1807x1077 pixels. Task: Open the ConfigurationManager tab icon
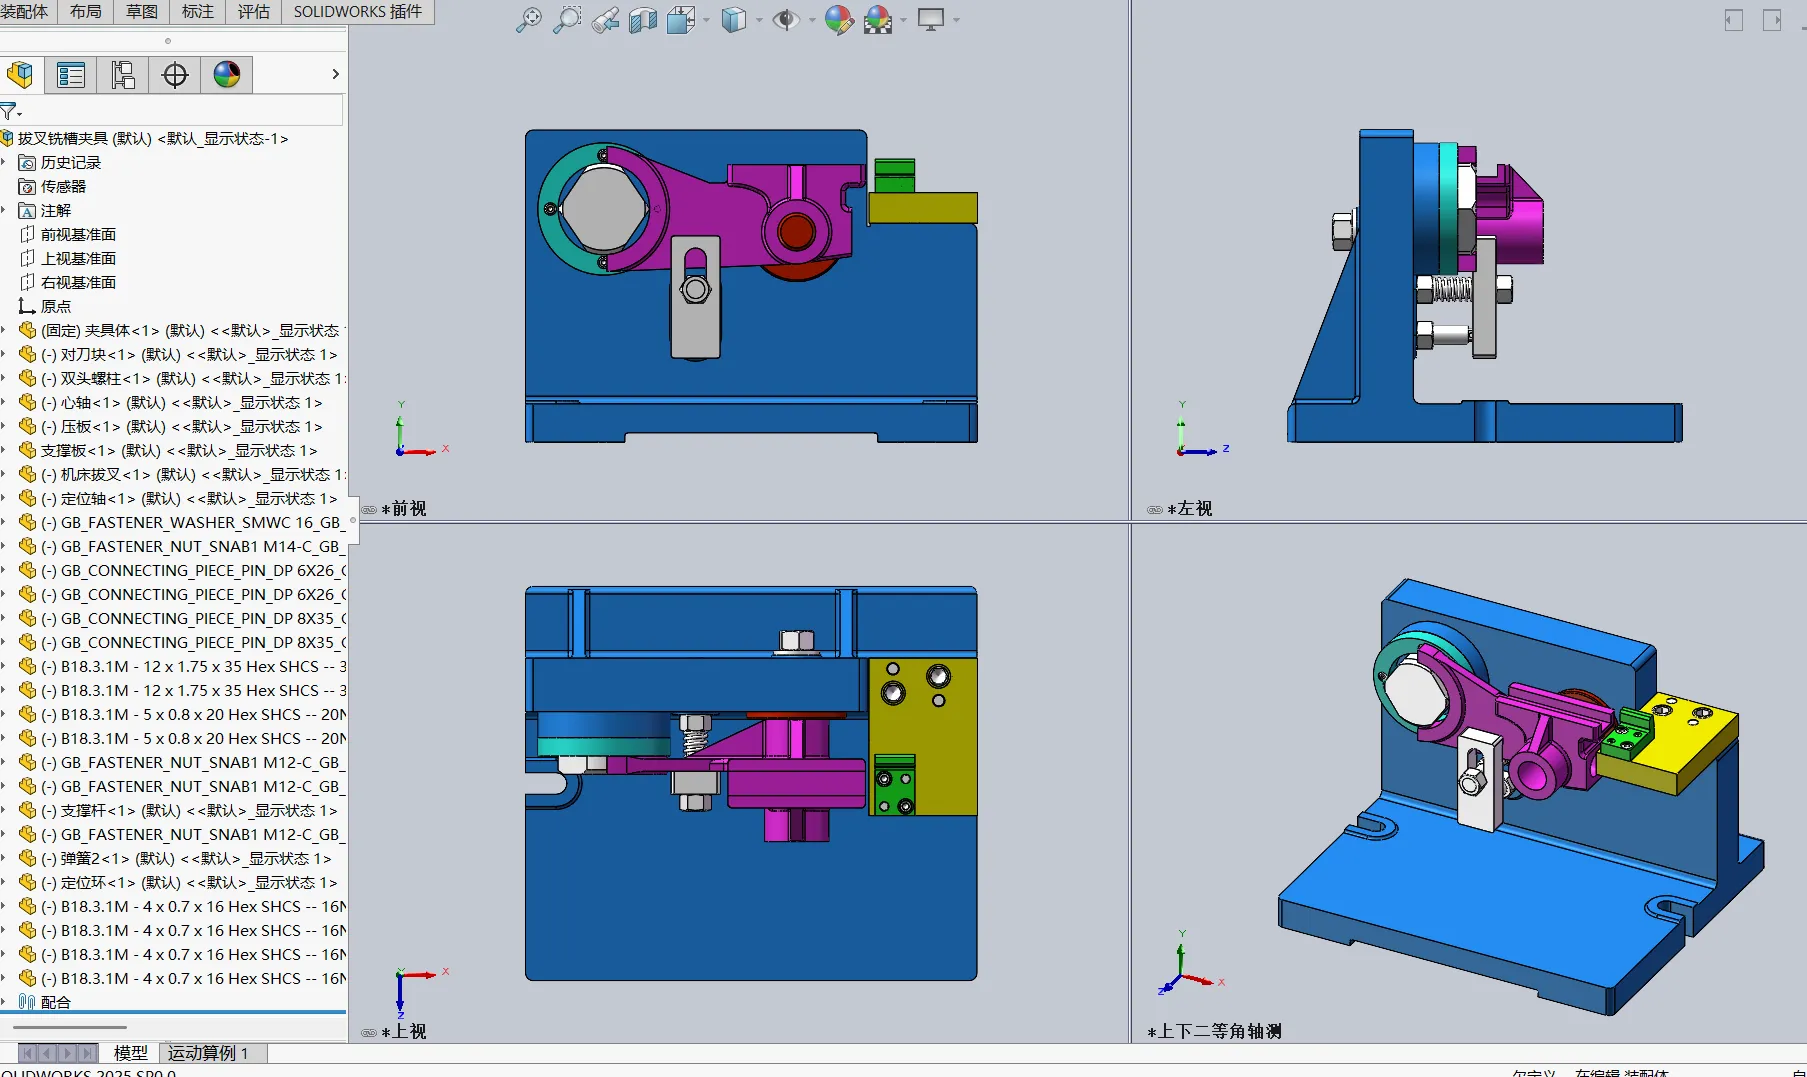click(x=123, y=75)
